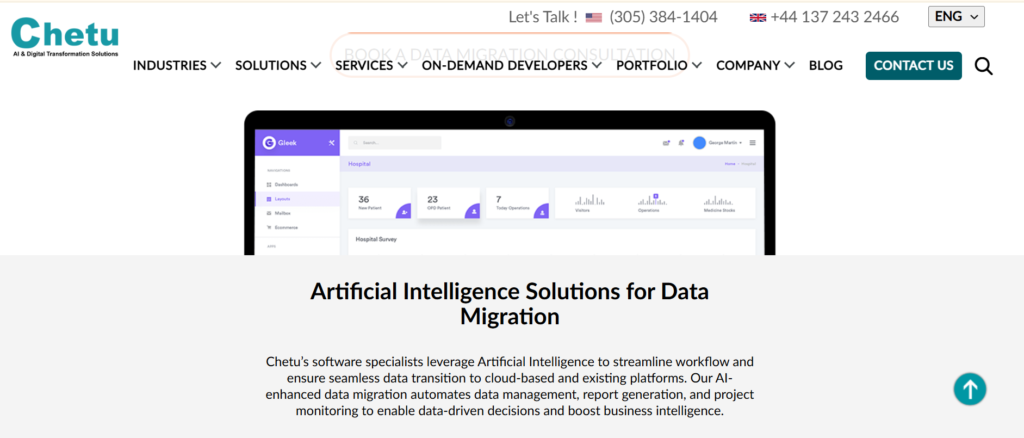Screen dimensions: 1024x438
Task: Click the George Martin avatar in the mockup
Action: 699,143
